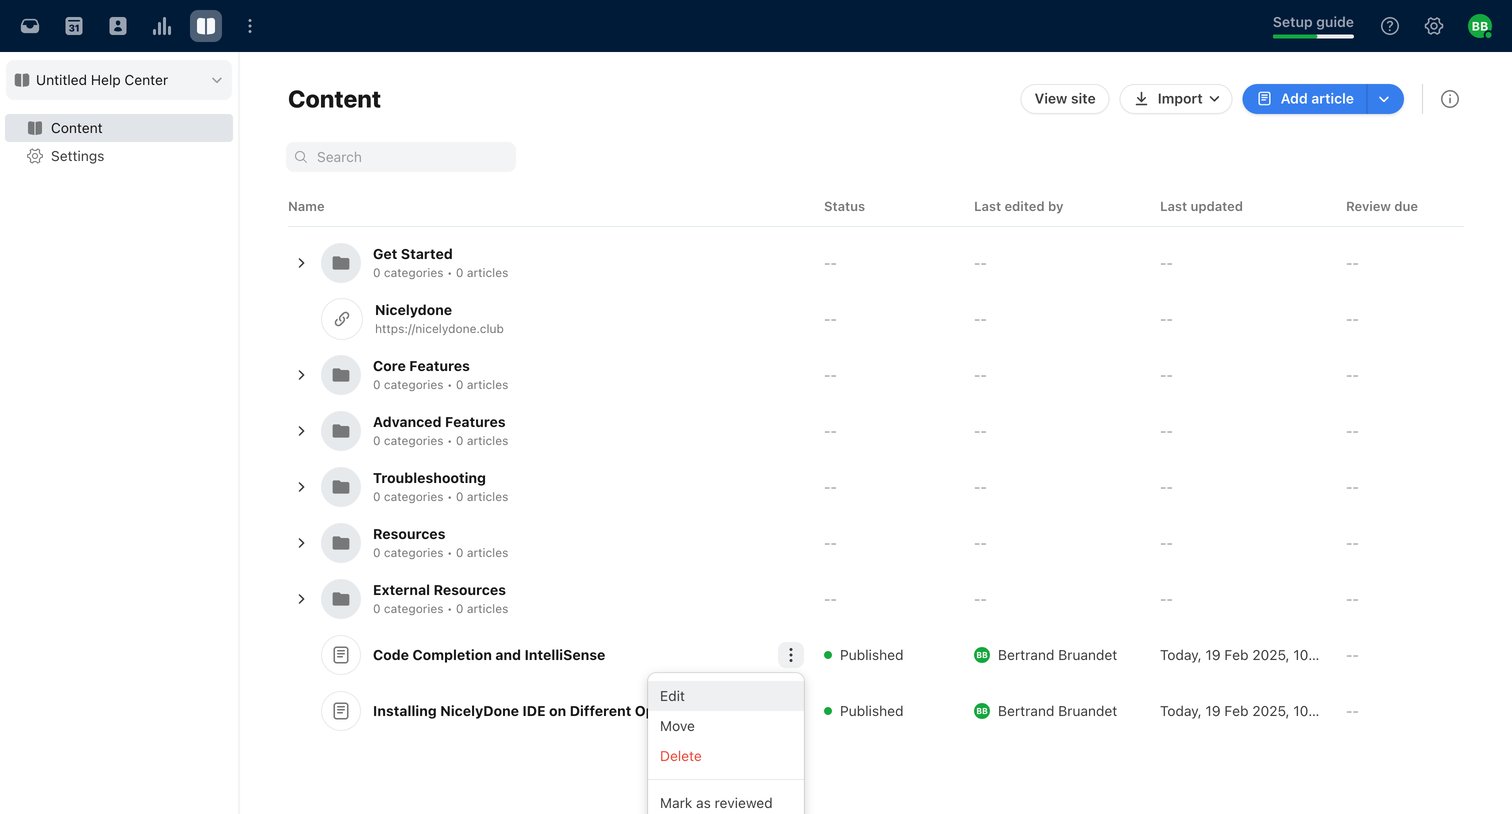Click the Search input field
The width and height of the screenshot is (1512, 814).
pyautogui.click(x=401, y=157)
